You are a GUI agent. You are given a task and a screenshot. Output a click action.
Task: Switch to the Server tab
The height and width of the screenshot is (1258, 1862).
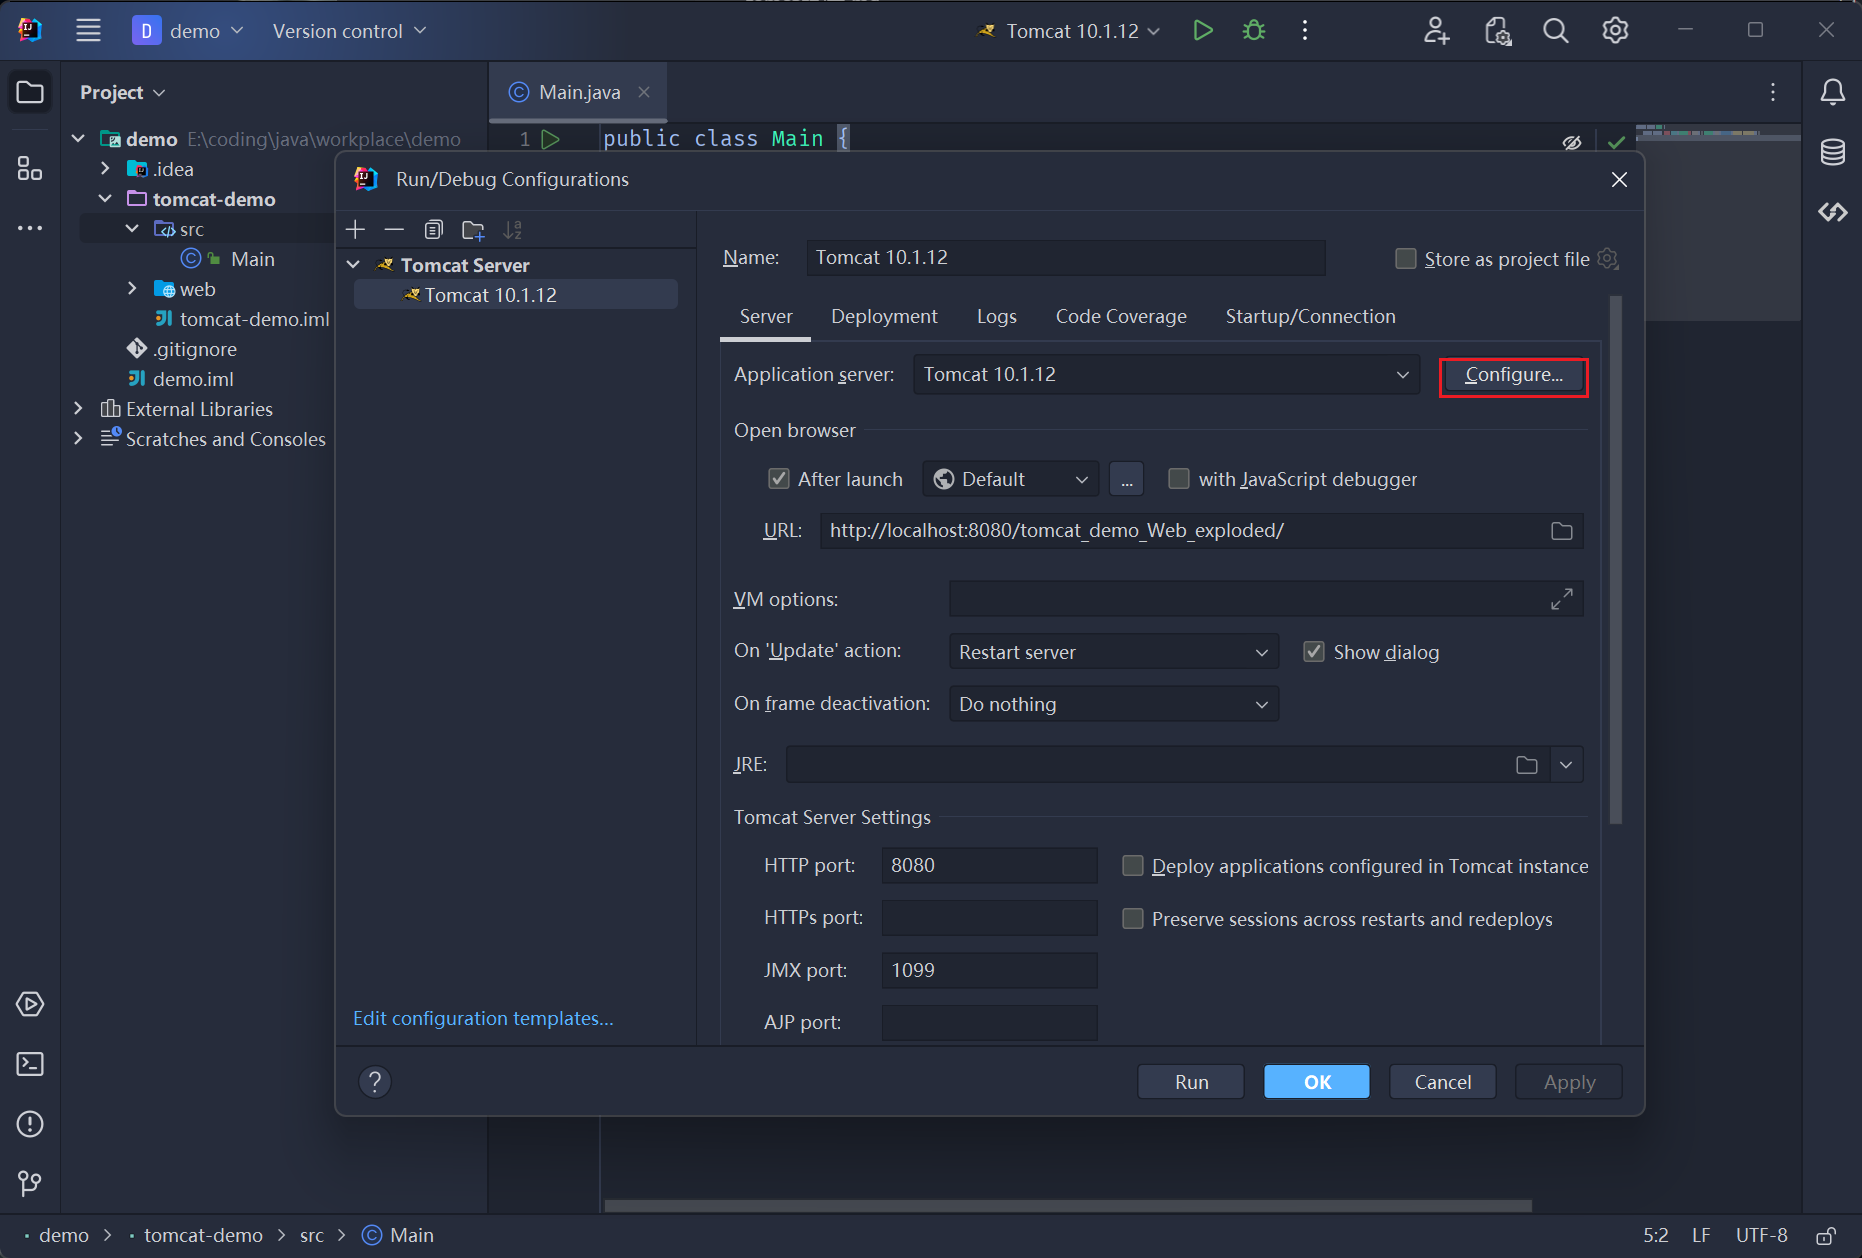tap(766, 317)
